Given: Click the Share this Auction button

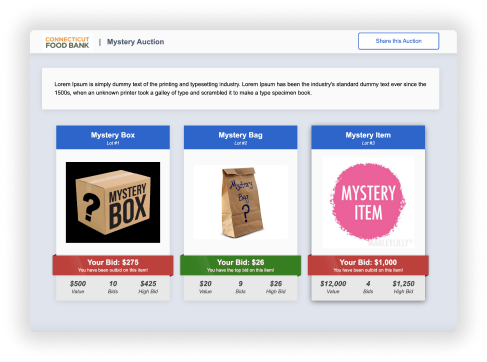Looking at the screenshot, I should 398,41.
